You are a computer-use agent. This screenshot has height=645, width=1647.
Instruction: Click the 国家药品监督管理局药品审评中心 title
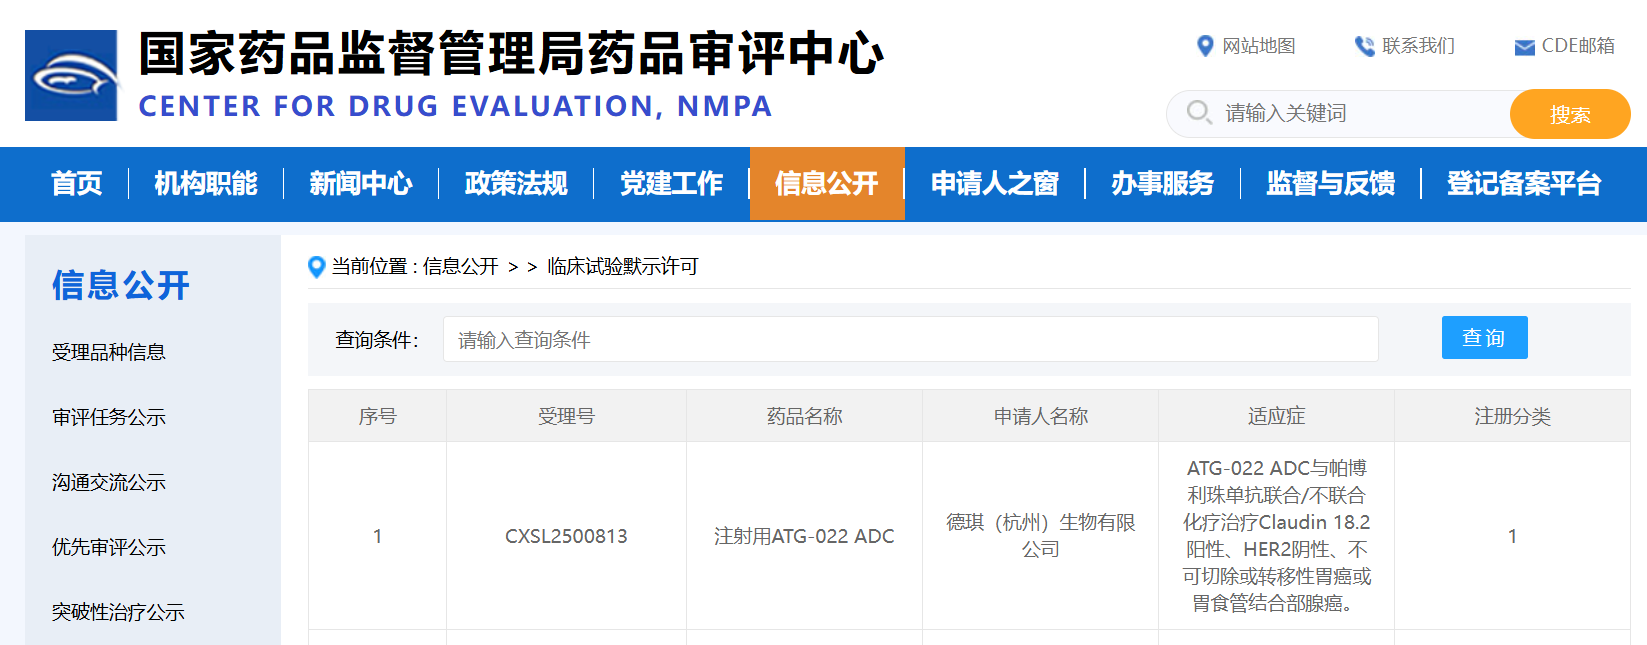[512, 53]
